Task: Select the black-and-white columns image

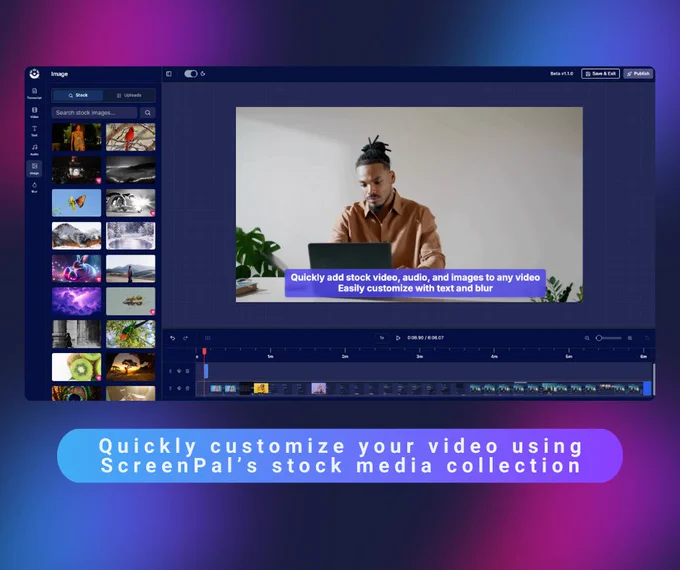Action: [76, 334]
